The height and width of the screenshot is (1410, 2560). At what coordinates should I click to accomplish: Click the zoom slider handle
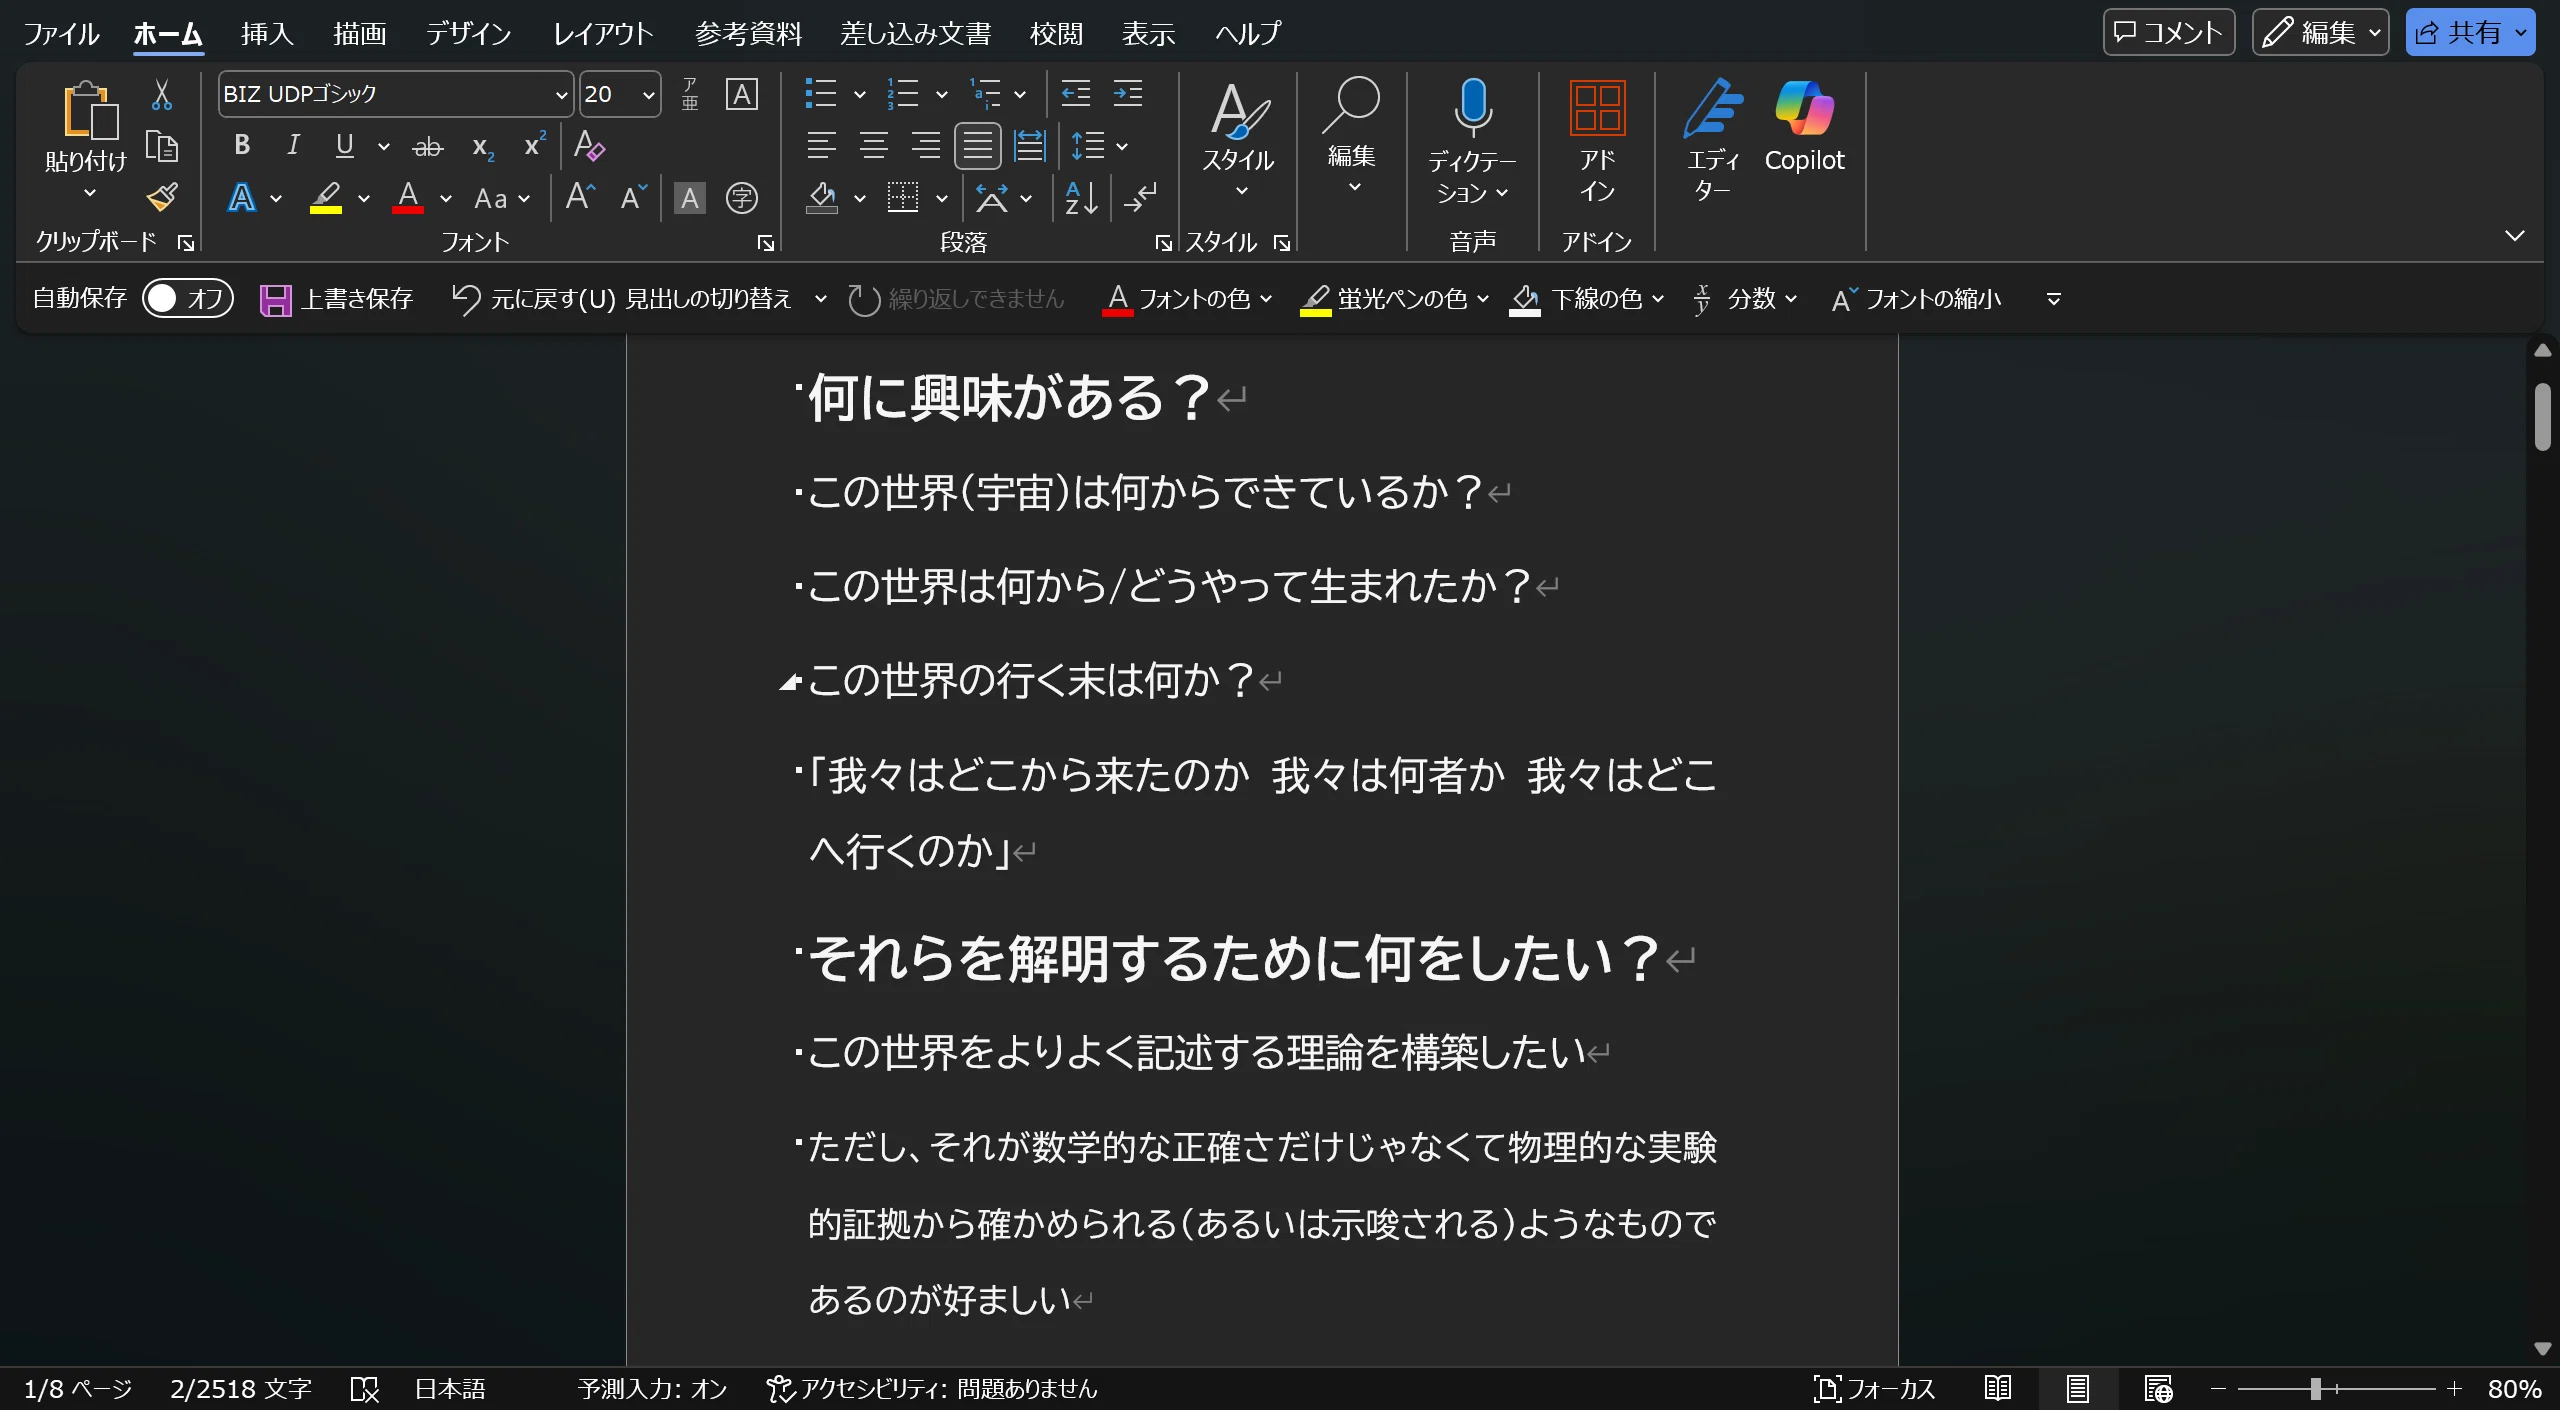pos(2315,1388)
